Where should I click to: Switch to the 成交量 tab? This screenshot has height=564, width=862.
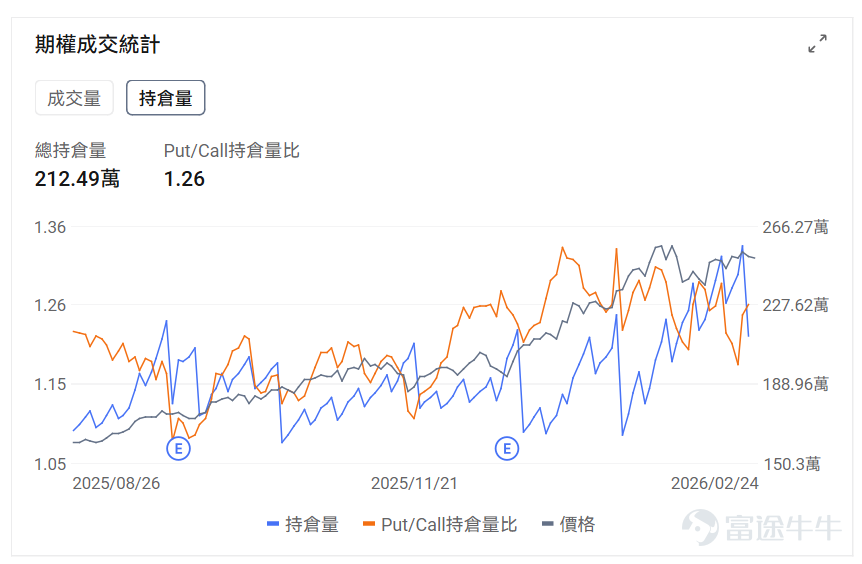coord(74,98)
